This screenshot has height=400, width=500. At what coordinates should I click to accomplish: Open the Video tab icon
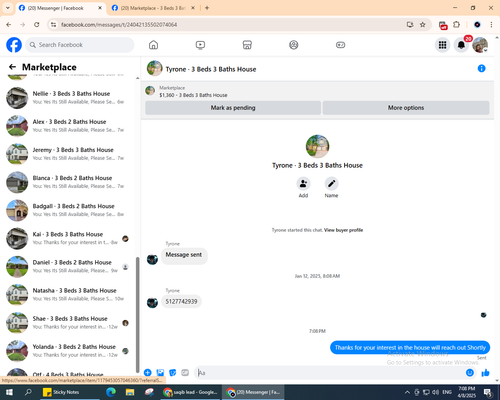pyautogui.click(x=200, y=45)
